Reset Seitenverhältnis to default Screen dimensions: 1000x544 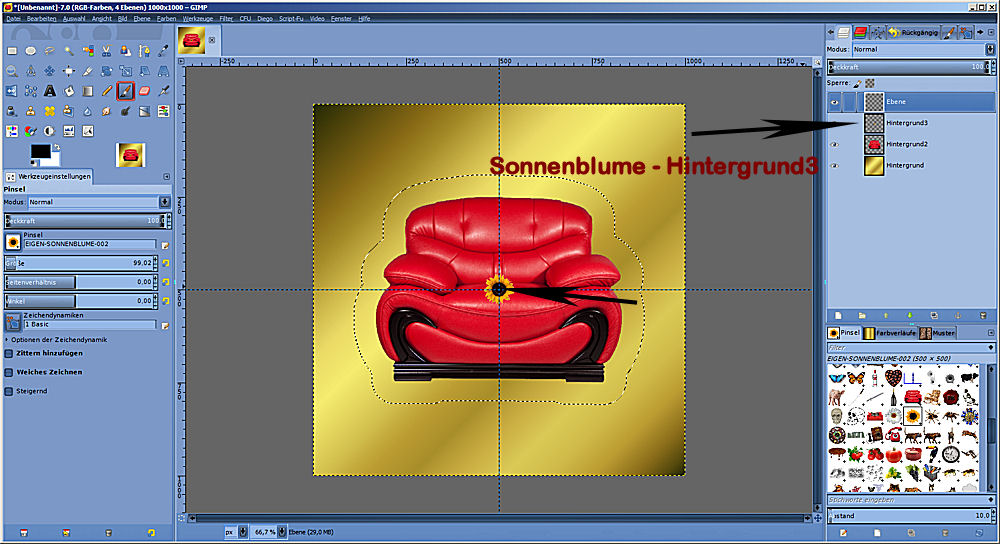click(x=166, y=282)
